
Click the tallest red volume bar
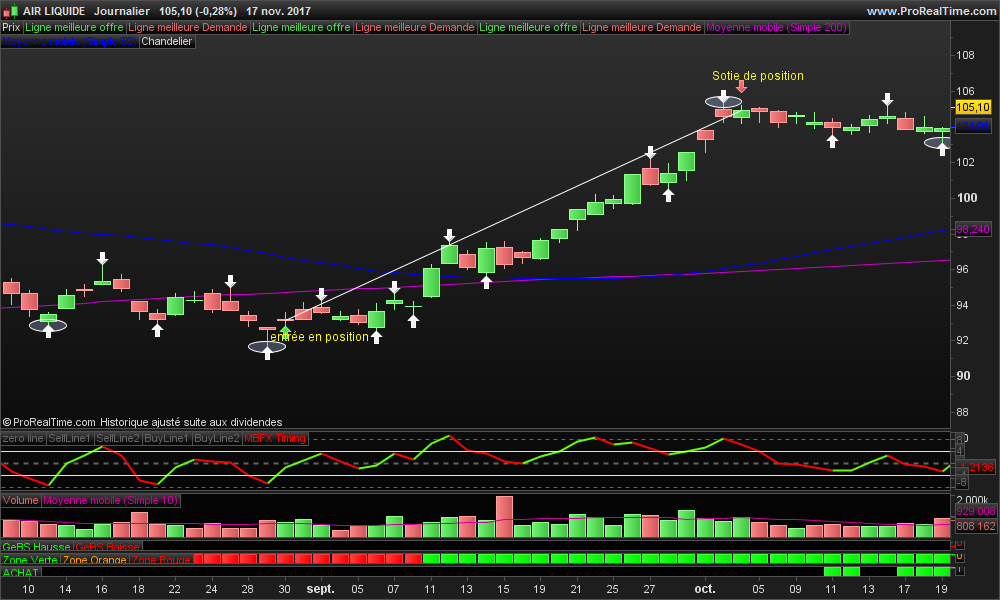[504, 517]
